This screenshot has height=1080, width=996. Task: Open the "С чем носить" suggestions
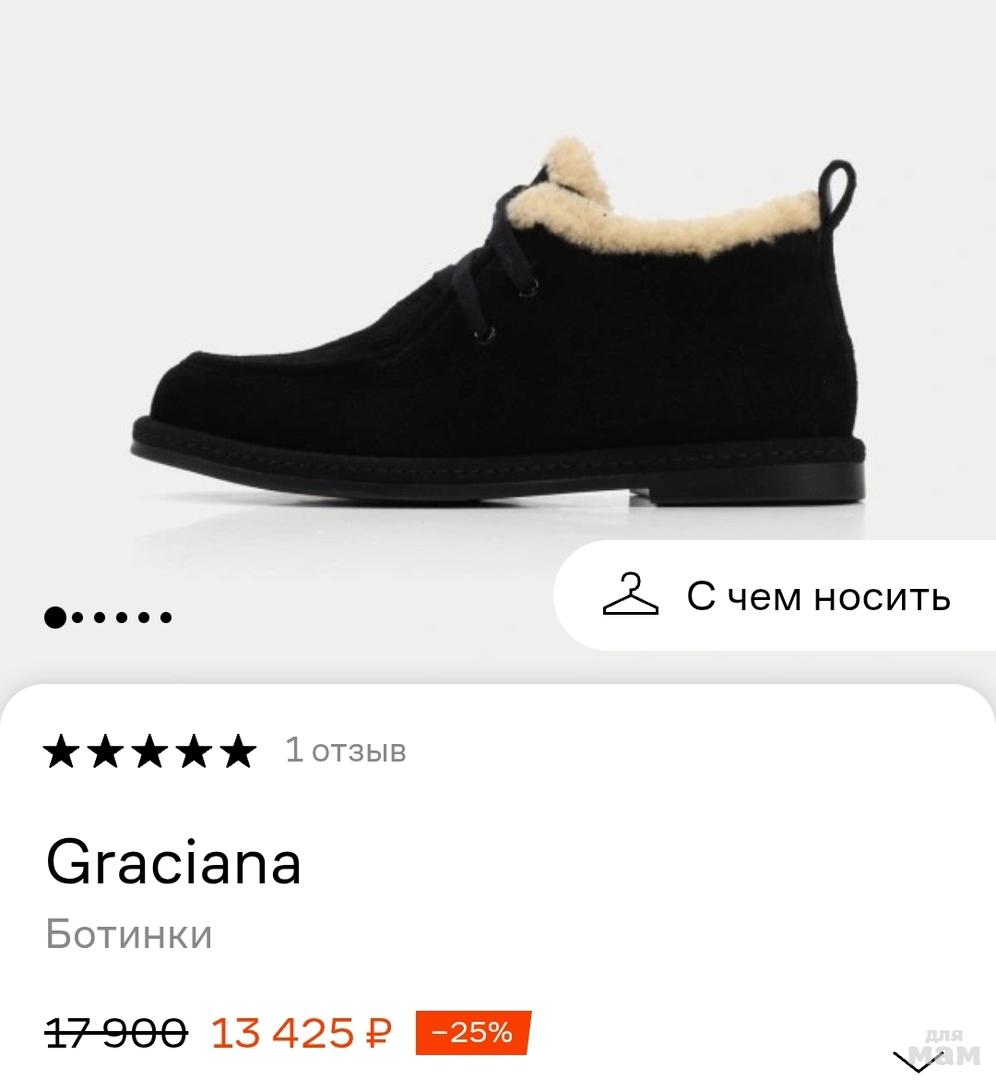(817, 597)
